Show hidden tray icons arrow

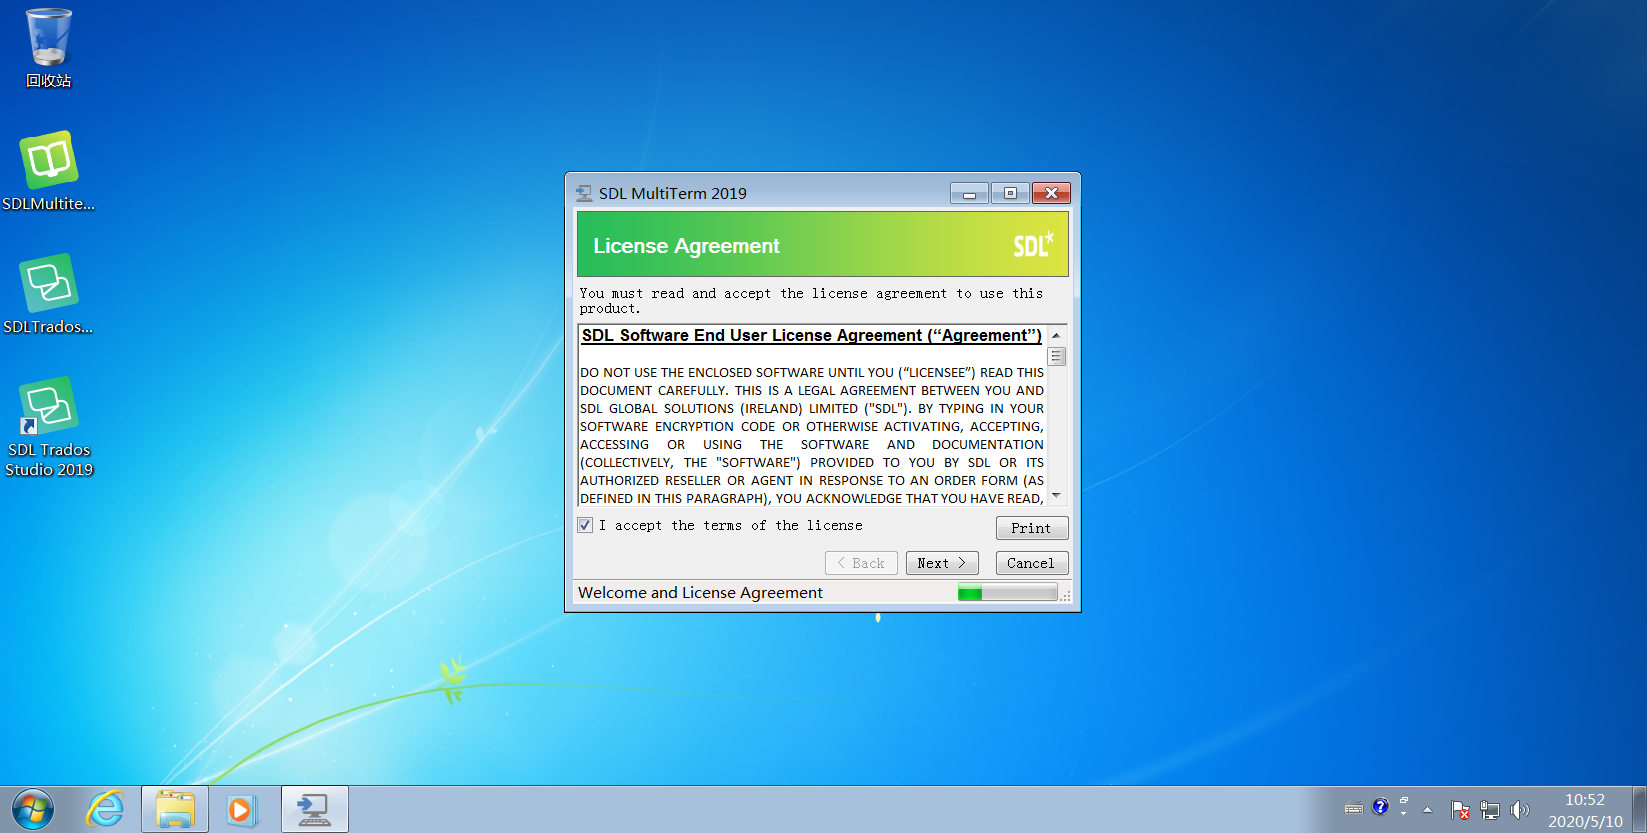coord(1427,810)
